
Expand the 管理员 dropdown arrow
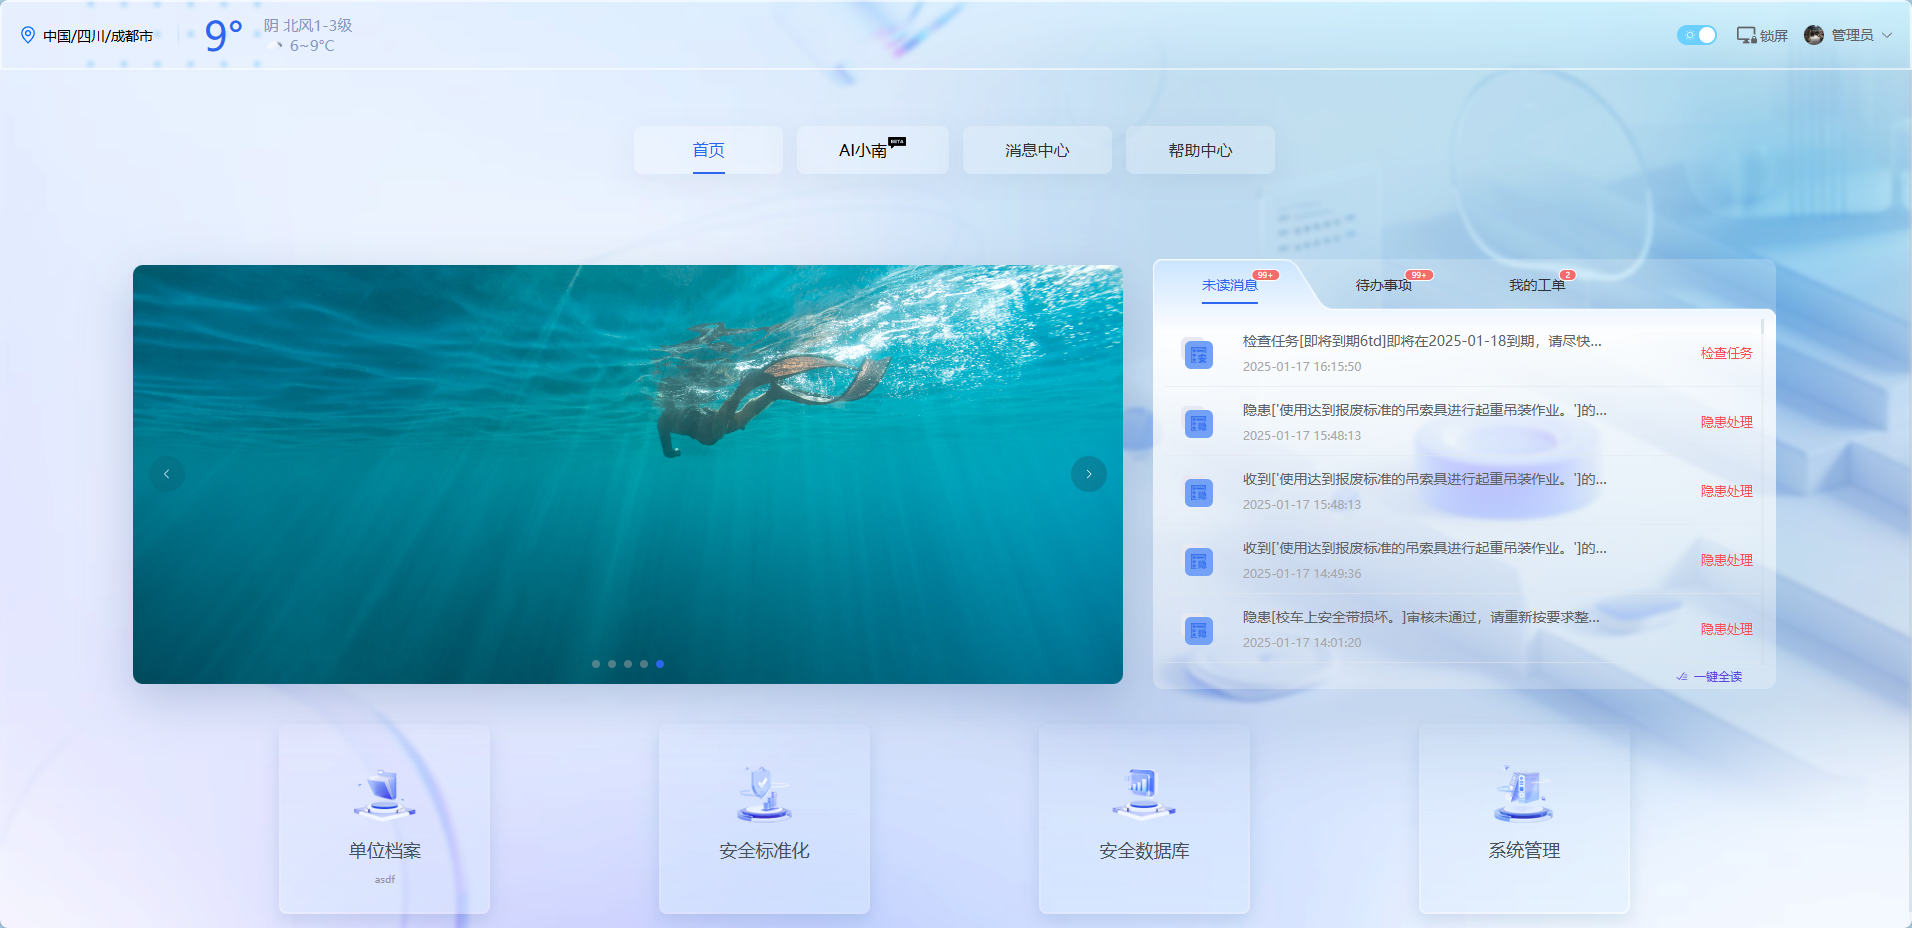click(x=1887, y=35)
